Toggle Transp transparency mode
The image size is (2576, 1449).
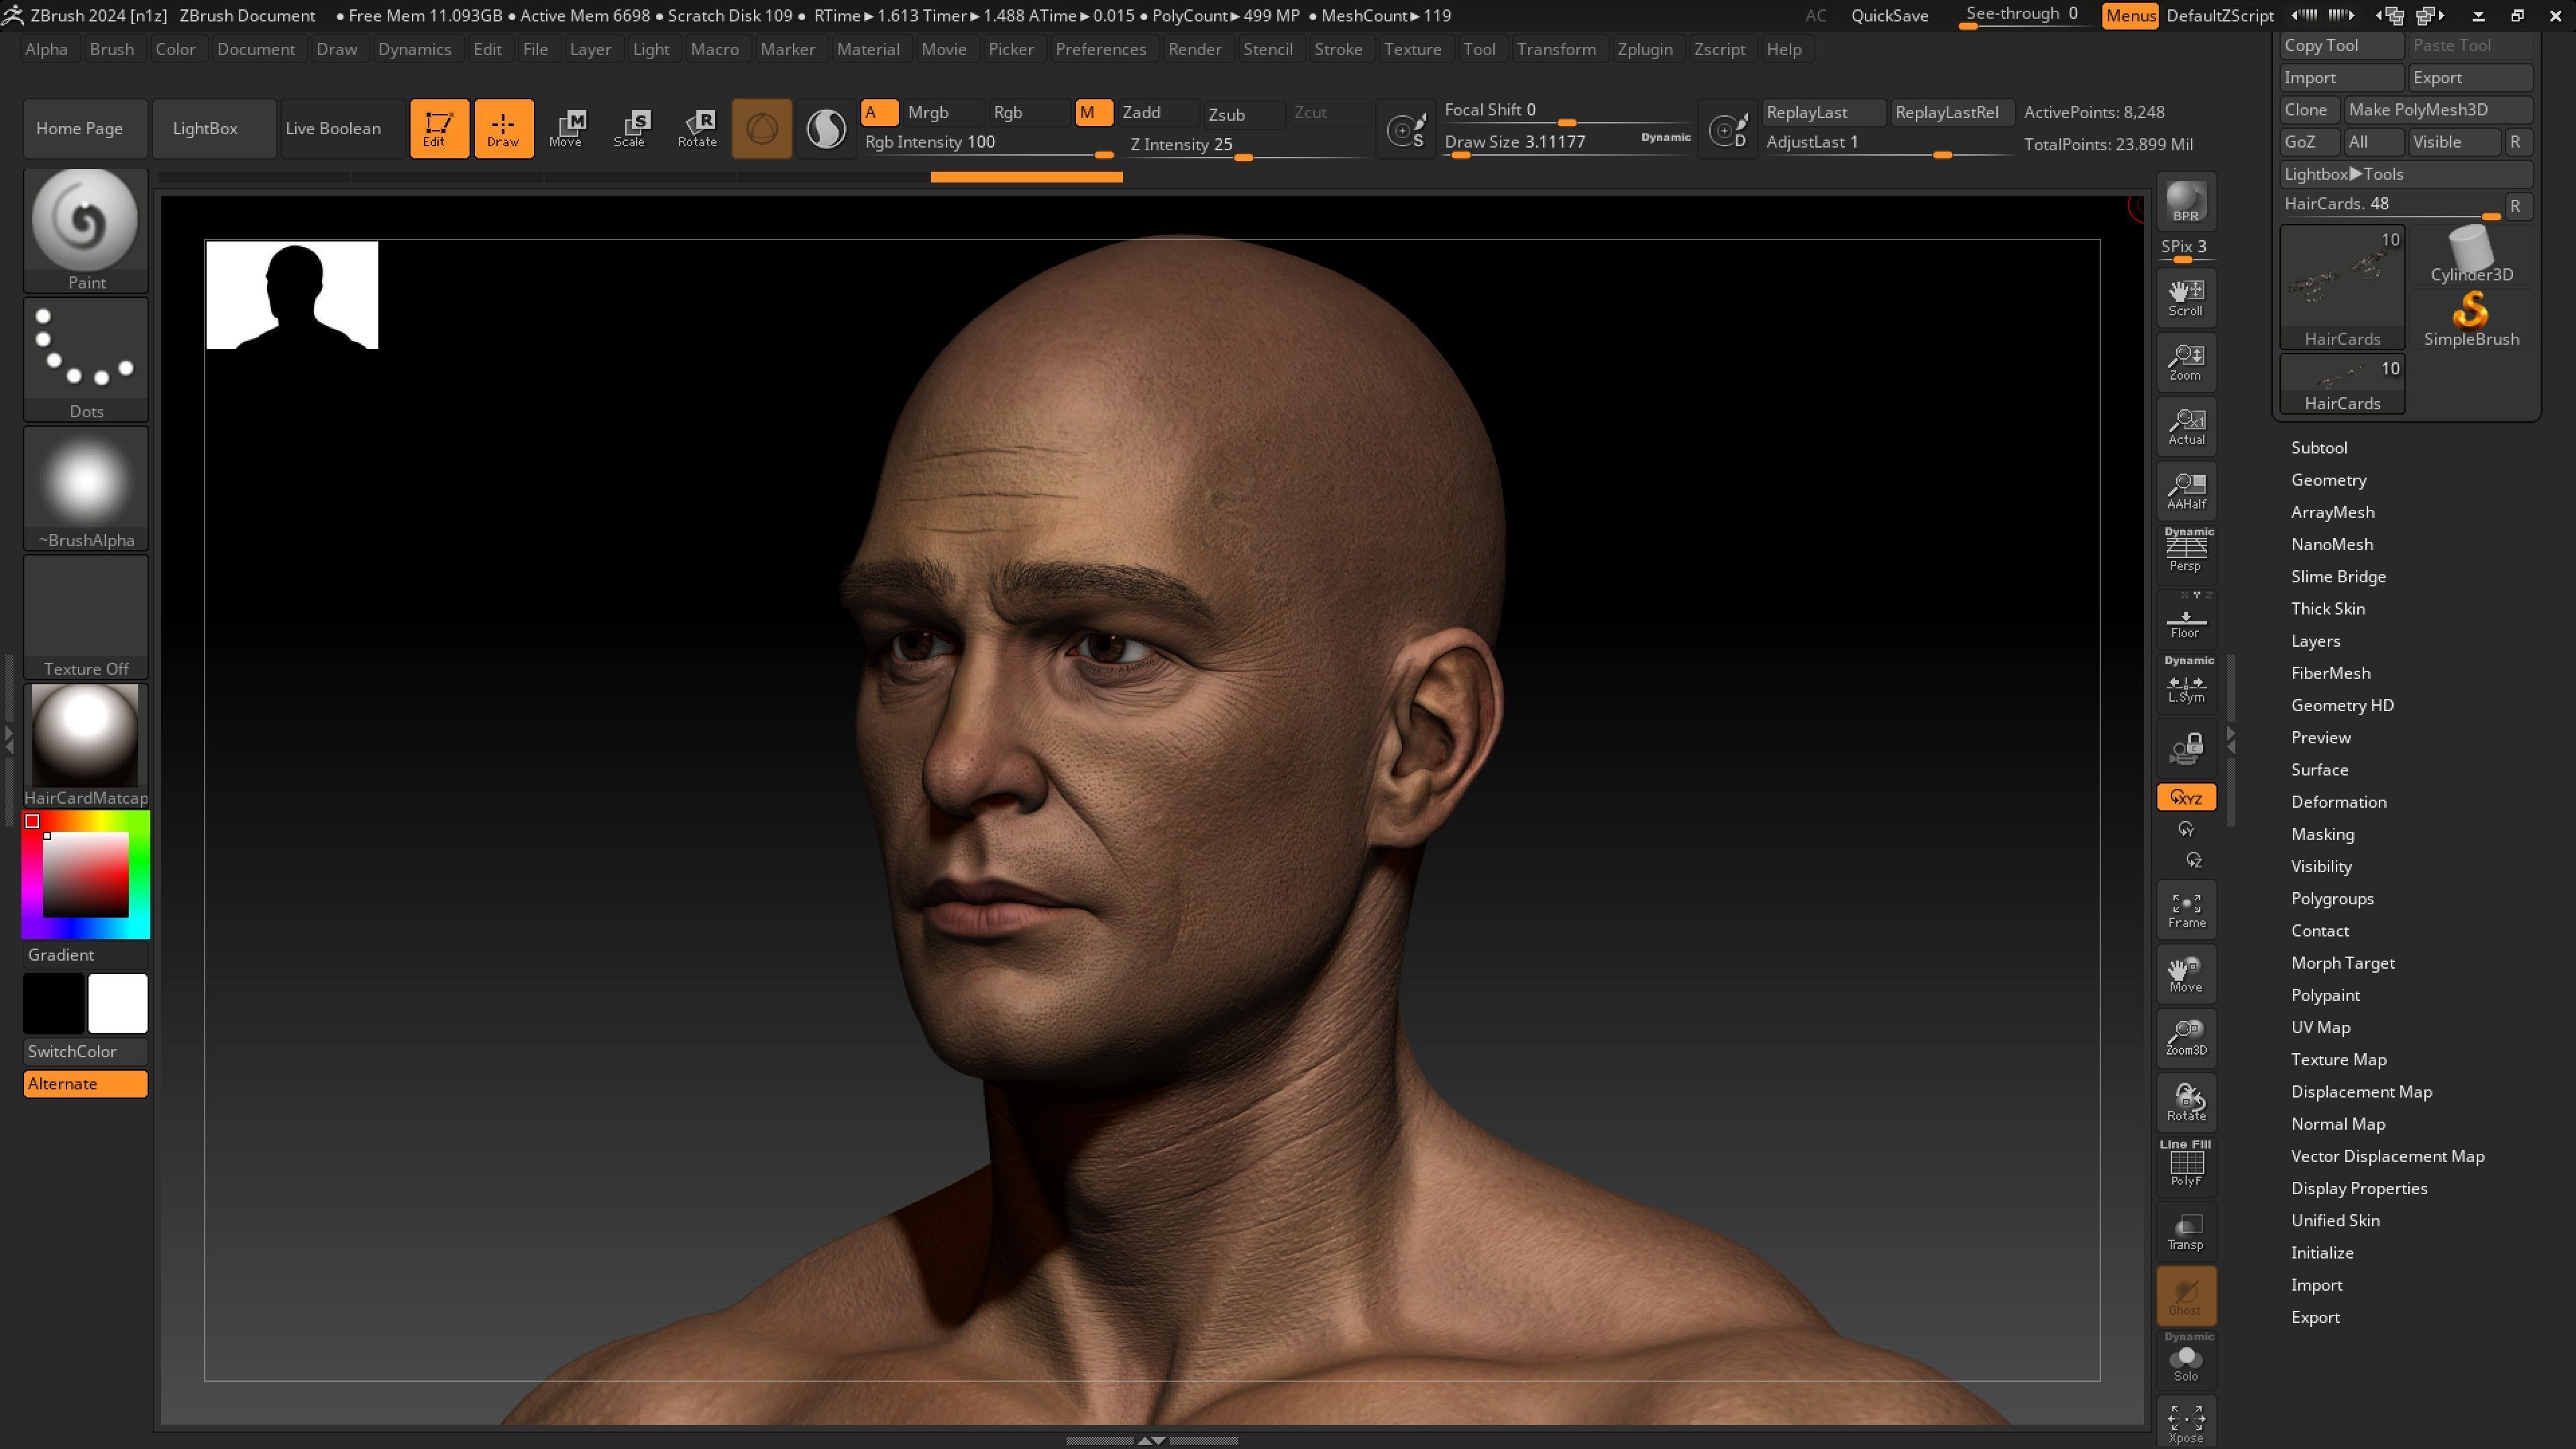[x=2186, y=1232]
